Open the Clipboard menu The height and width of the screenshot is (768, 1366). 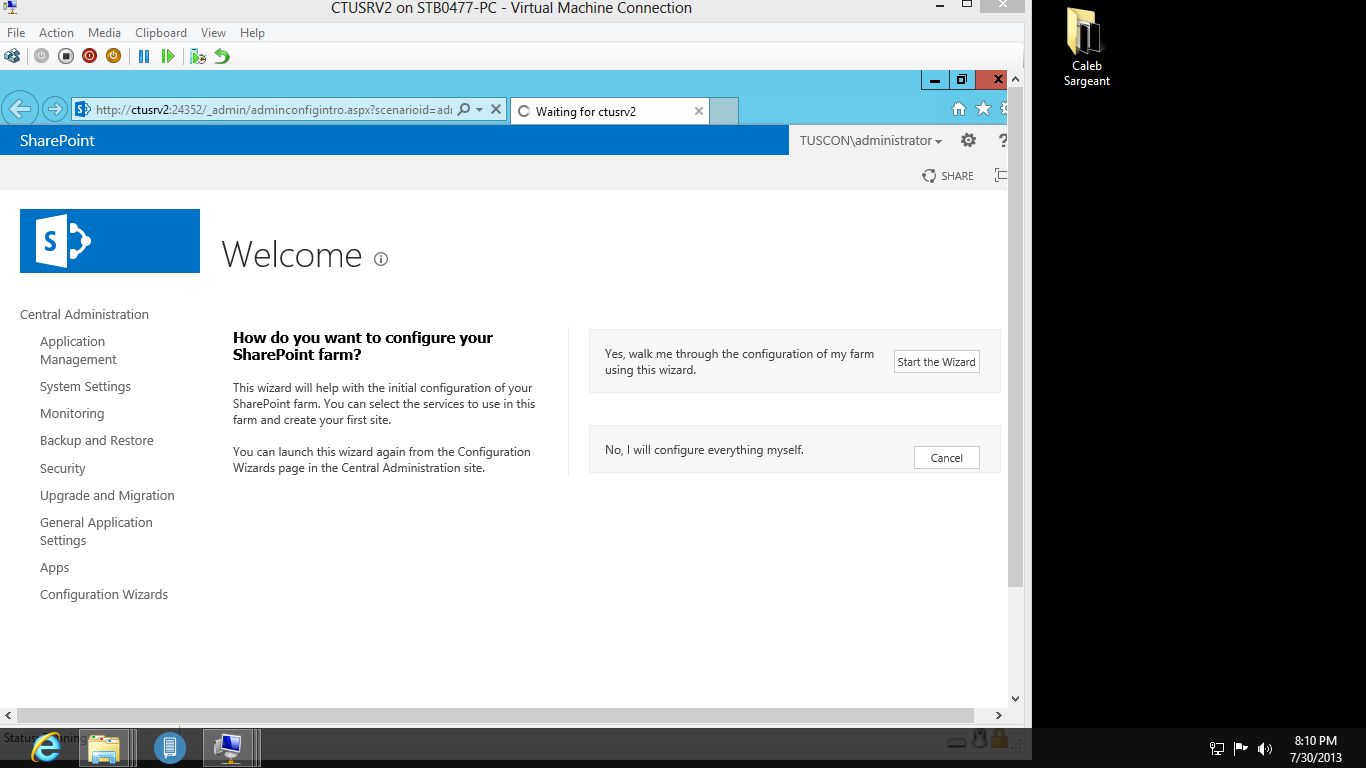(x=161, y=33)
